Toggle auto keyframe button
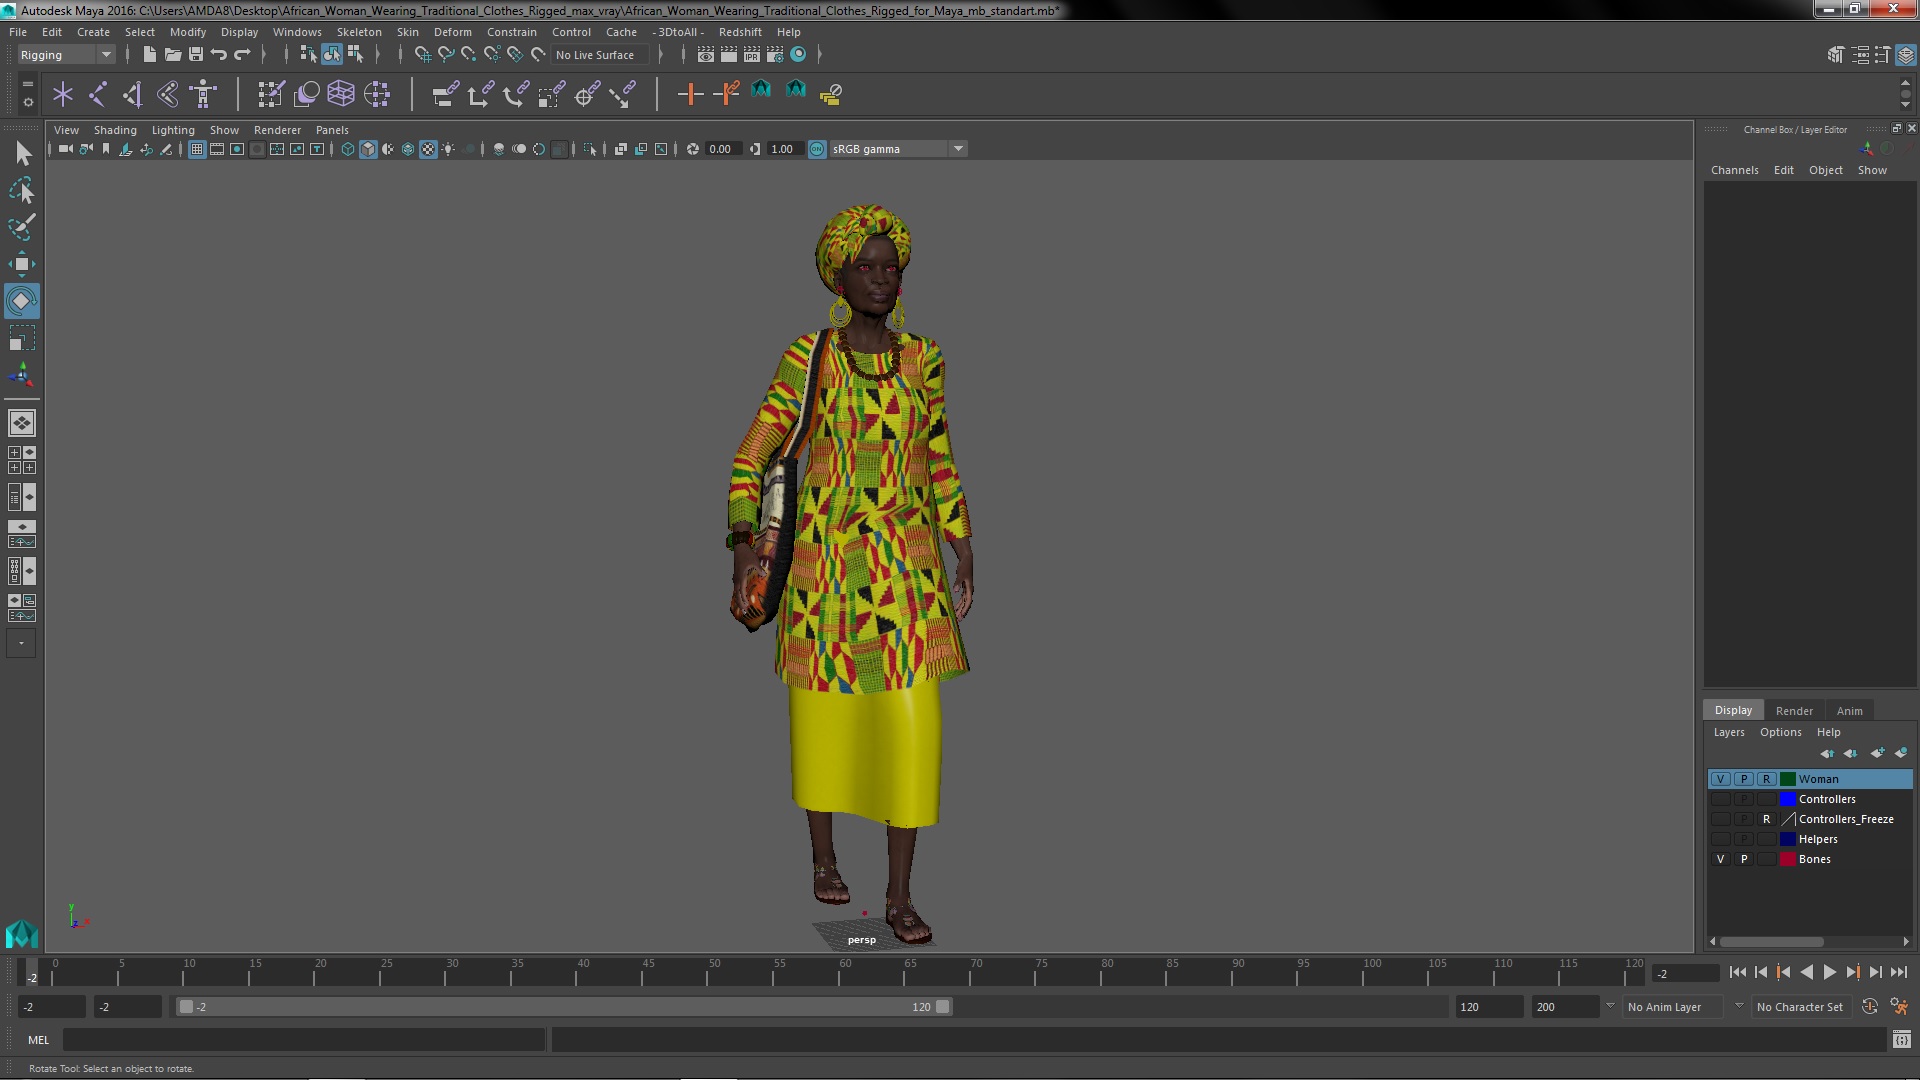Screen dimensions: 1920x1080 [x=1870, y=1007]
